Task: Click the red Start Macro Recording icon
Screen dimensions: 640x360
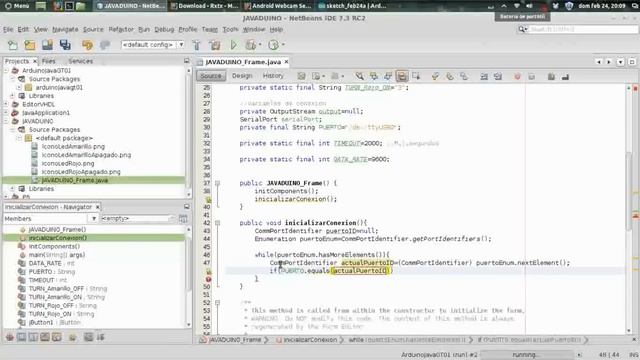Action: click(517, 76)
